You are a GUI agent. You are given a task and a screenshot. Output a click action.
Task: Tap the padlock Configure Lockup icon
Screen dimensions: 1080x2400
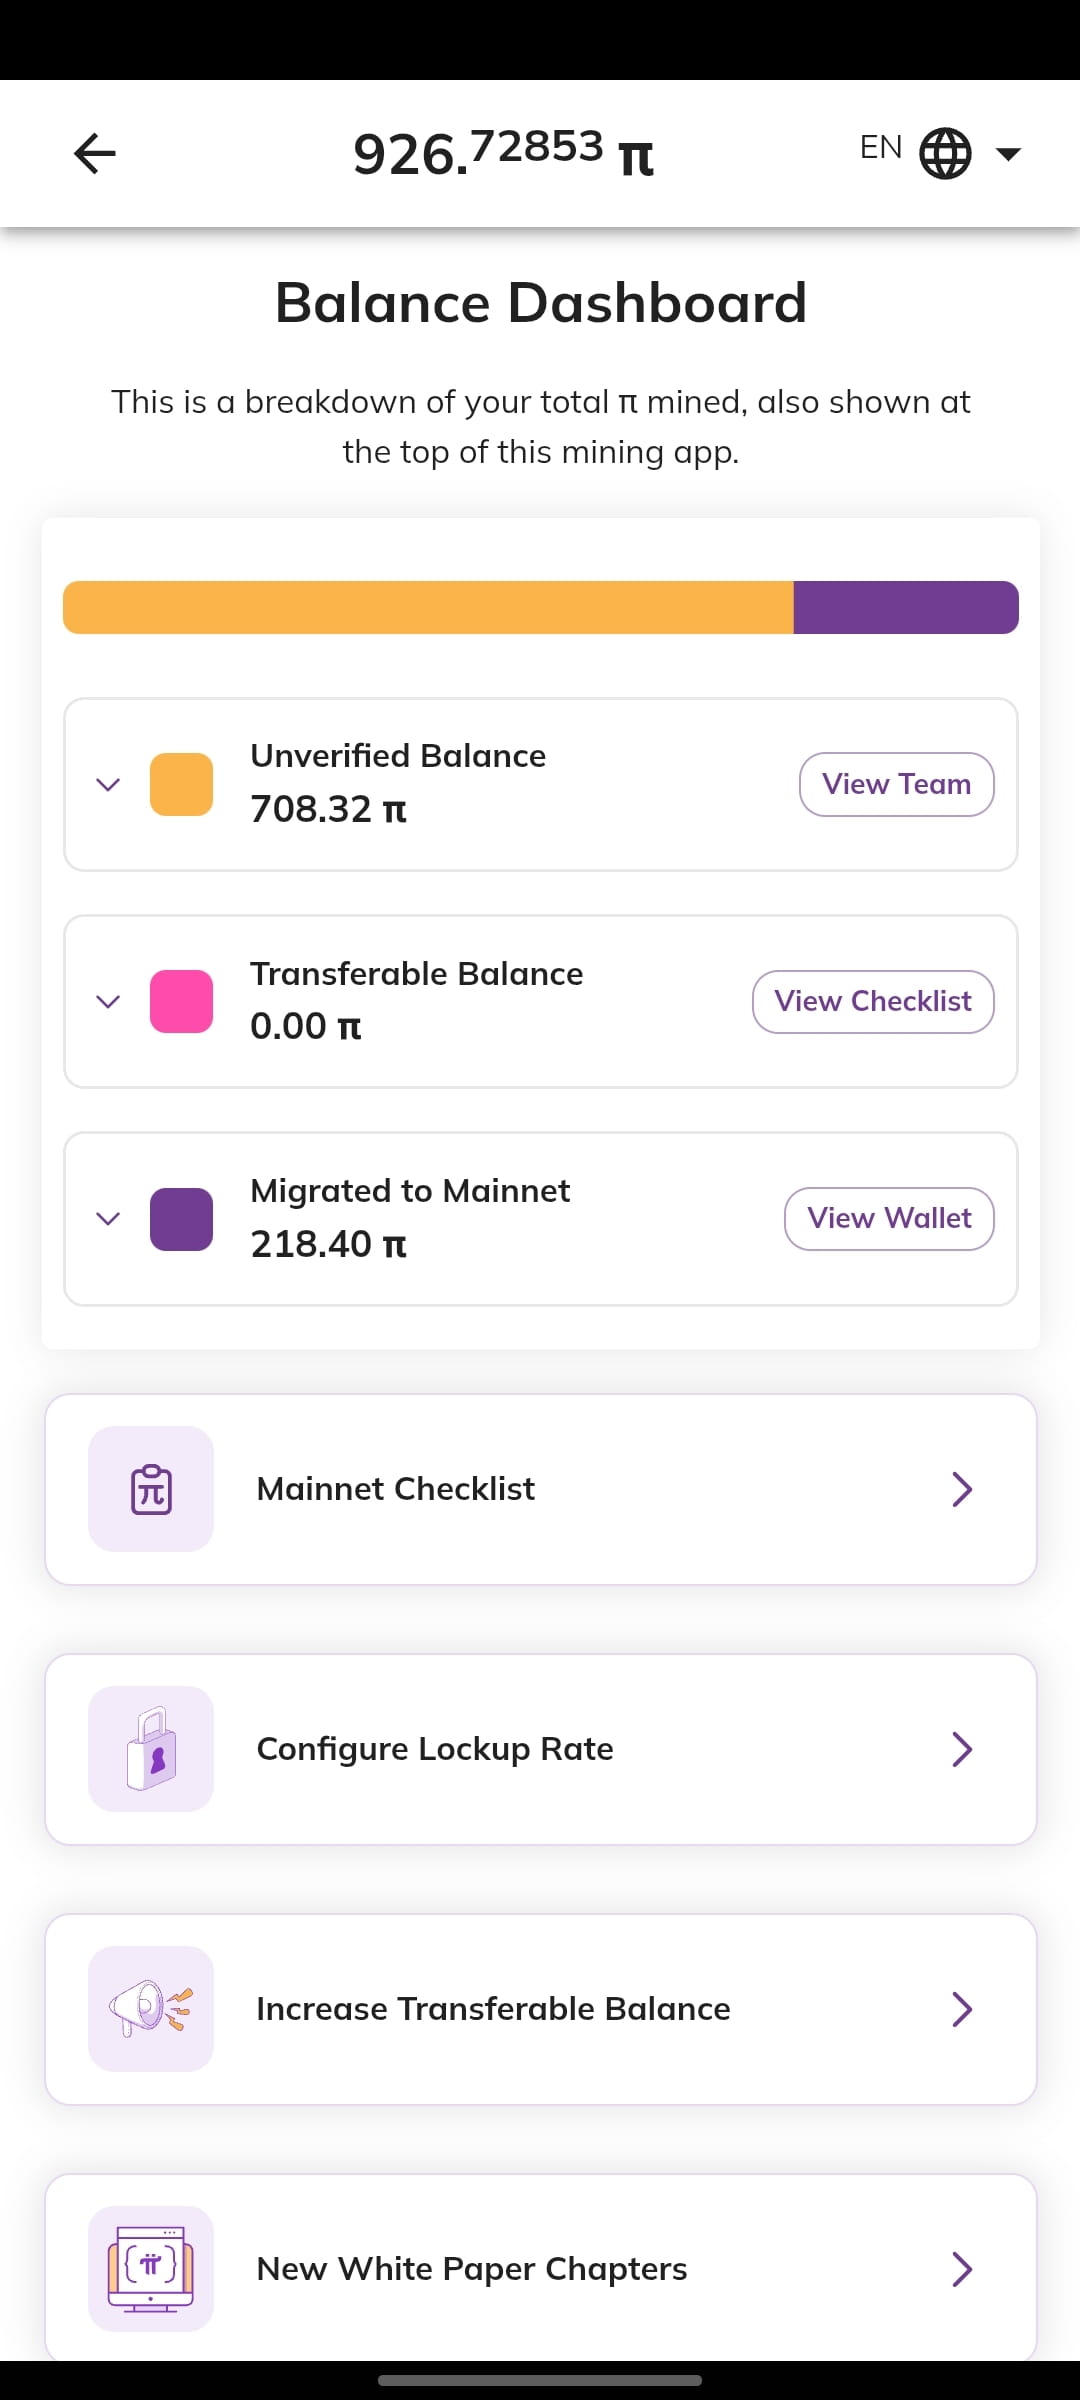click(x=151, y=1749)
